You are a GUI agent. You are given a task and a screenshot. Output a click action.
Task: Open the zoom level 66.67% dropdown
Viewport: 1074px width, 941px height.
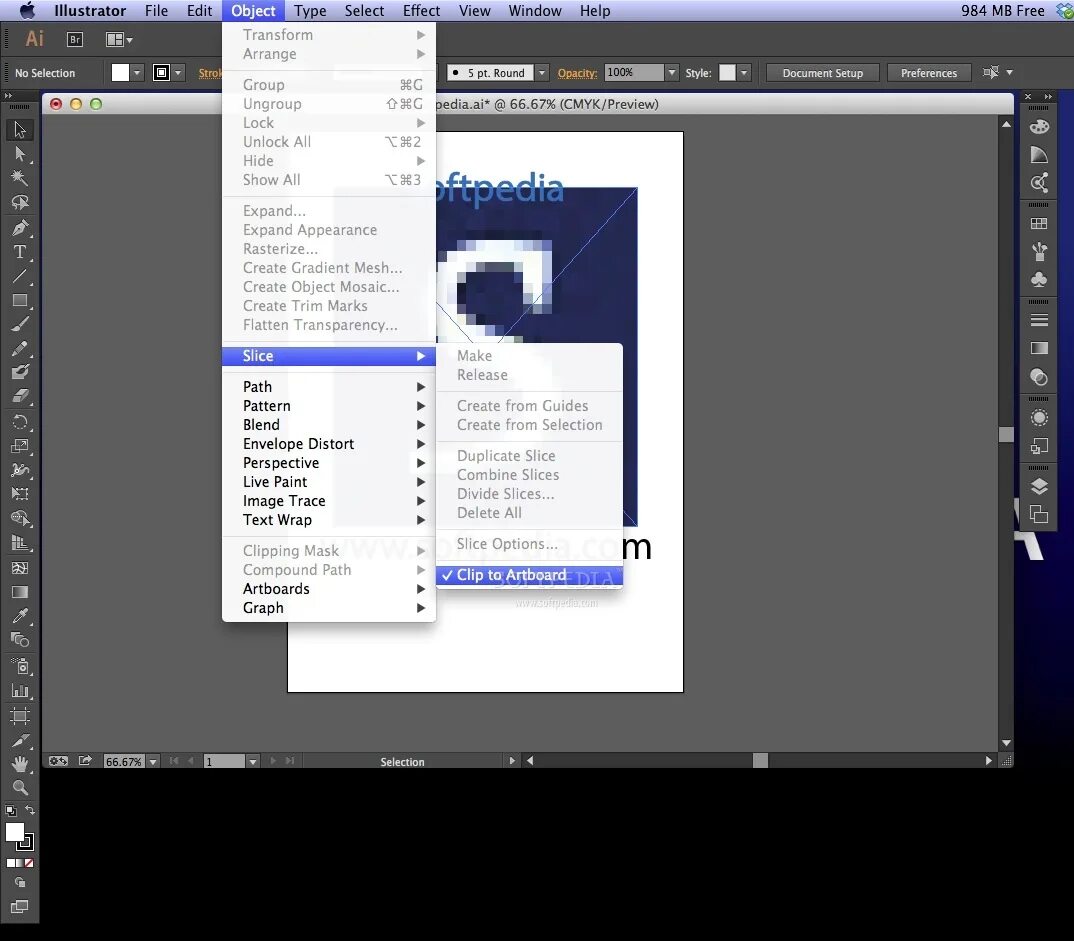pyautogui.click(x=153, y=762)
